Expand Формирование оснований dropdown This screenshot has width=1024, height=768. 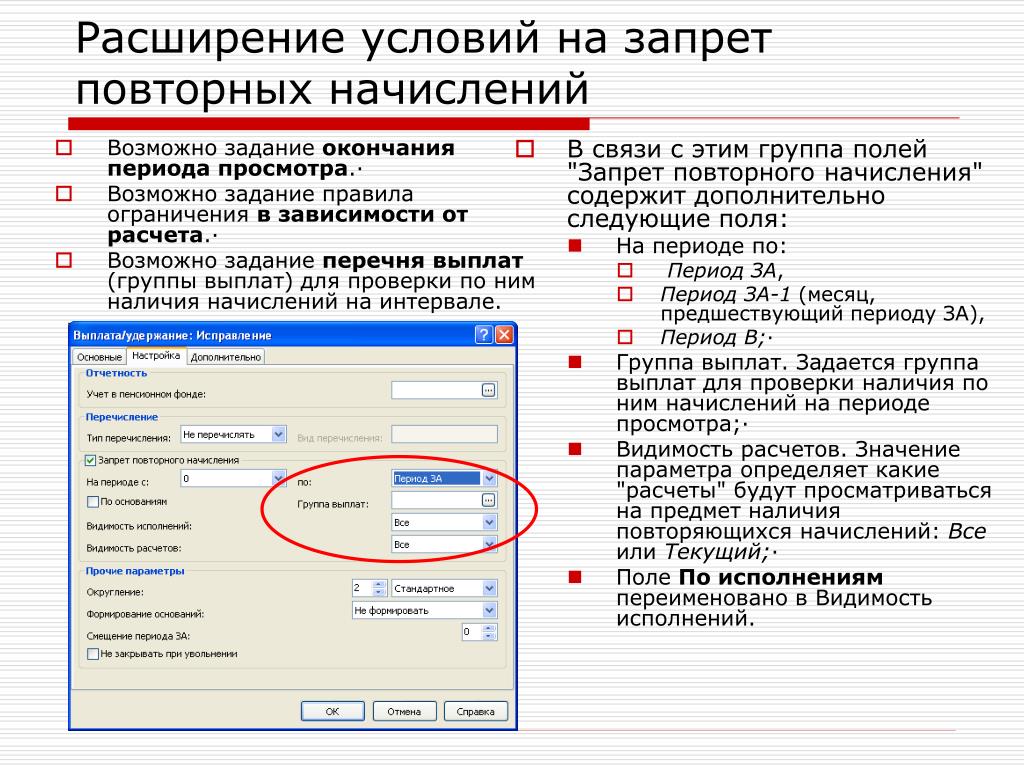coord(489,611)
